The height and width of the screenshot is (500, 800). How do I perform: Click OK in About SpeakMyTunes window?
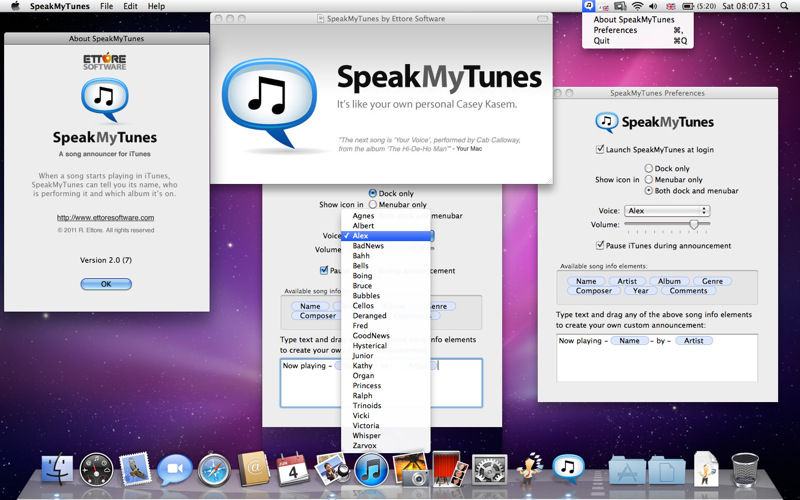pyautogui.click(x=106, y=284)
